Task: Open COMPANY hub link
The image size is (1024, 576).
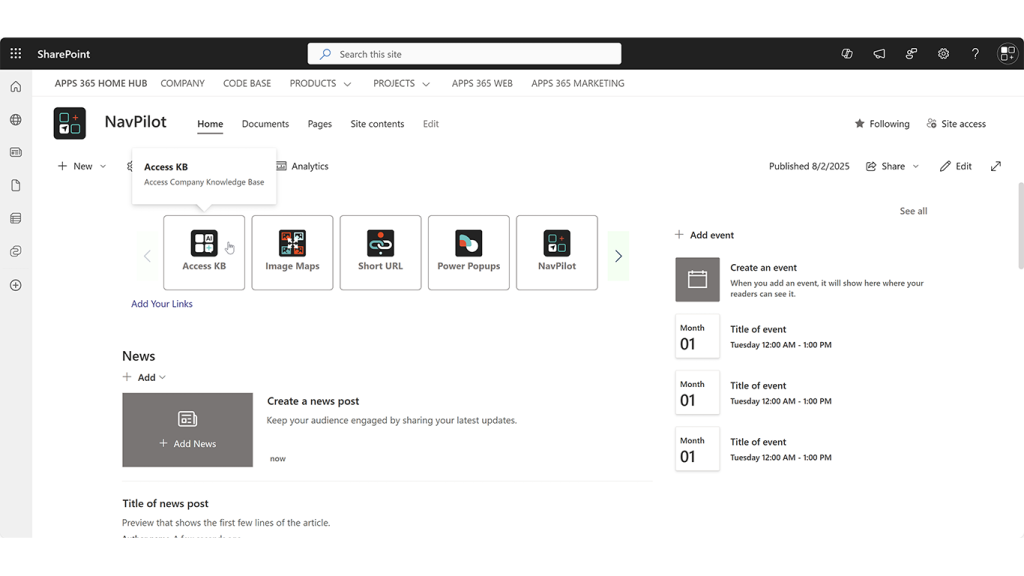Action: pos(183,84)
